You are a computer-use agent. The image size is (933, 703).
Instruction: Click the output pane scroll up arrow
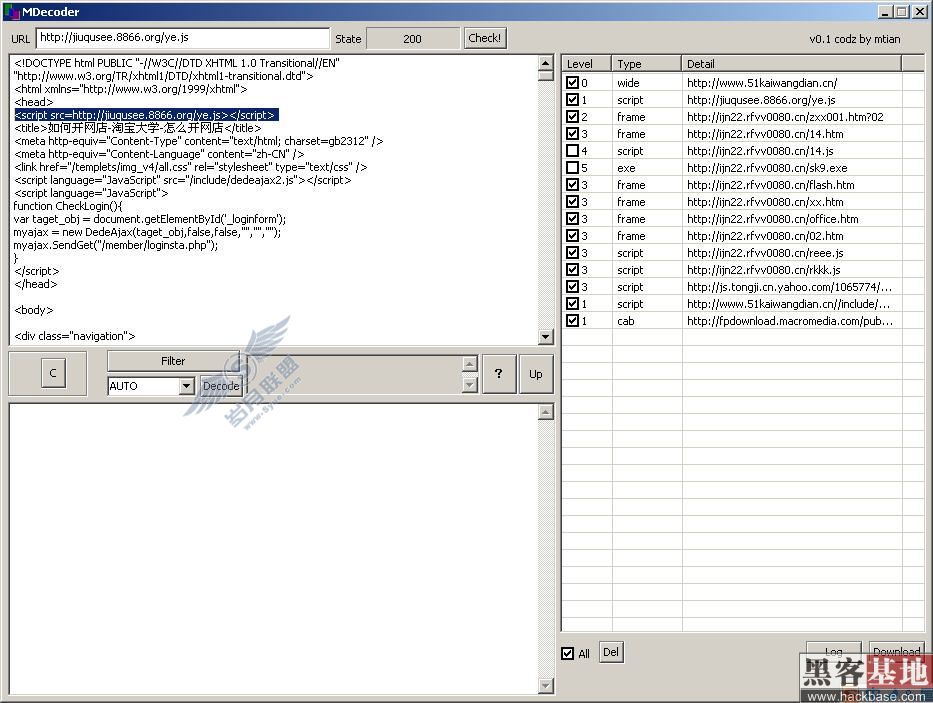tap(546, 412)
